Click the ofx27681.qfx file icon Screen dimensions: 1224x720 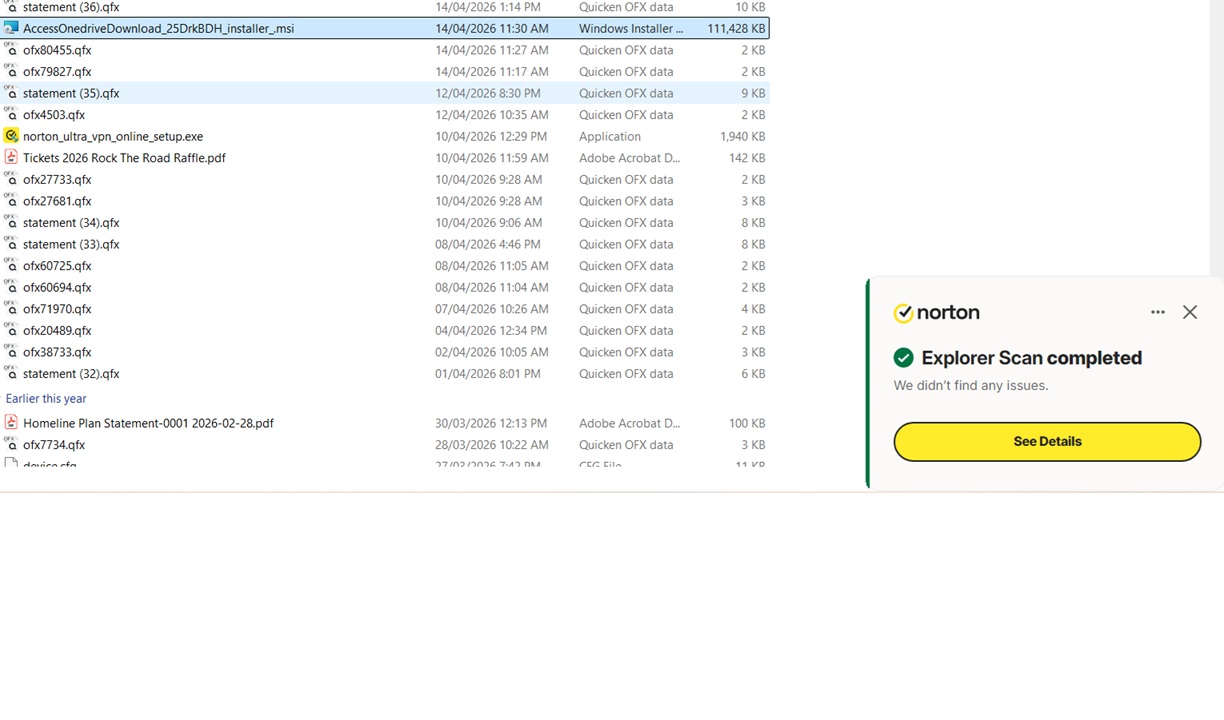[x=11, y=201]
